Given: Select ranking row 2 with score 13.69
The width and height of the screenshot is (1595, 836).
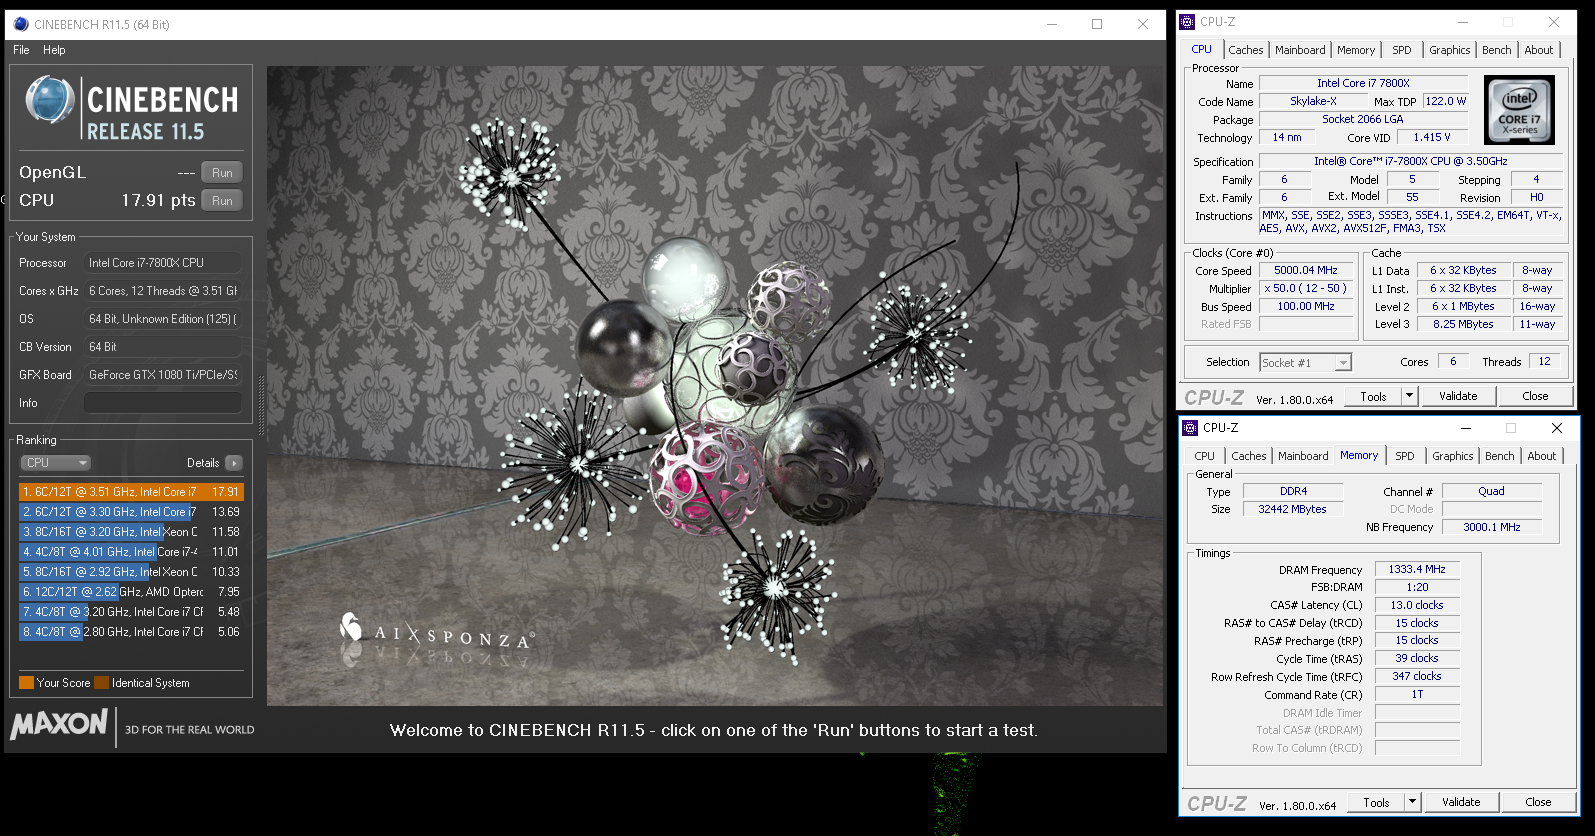Looking at the screenshot, I should point(131,512).
